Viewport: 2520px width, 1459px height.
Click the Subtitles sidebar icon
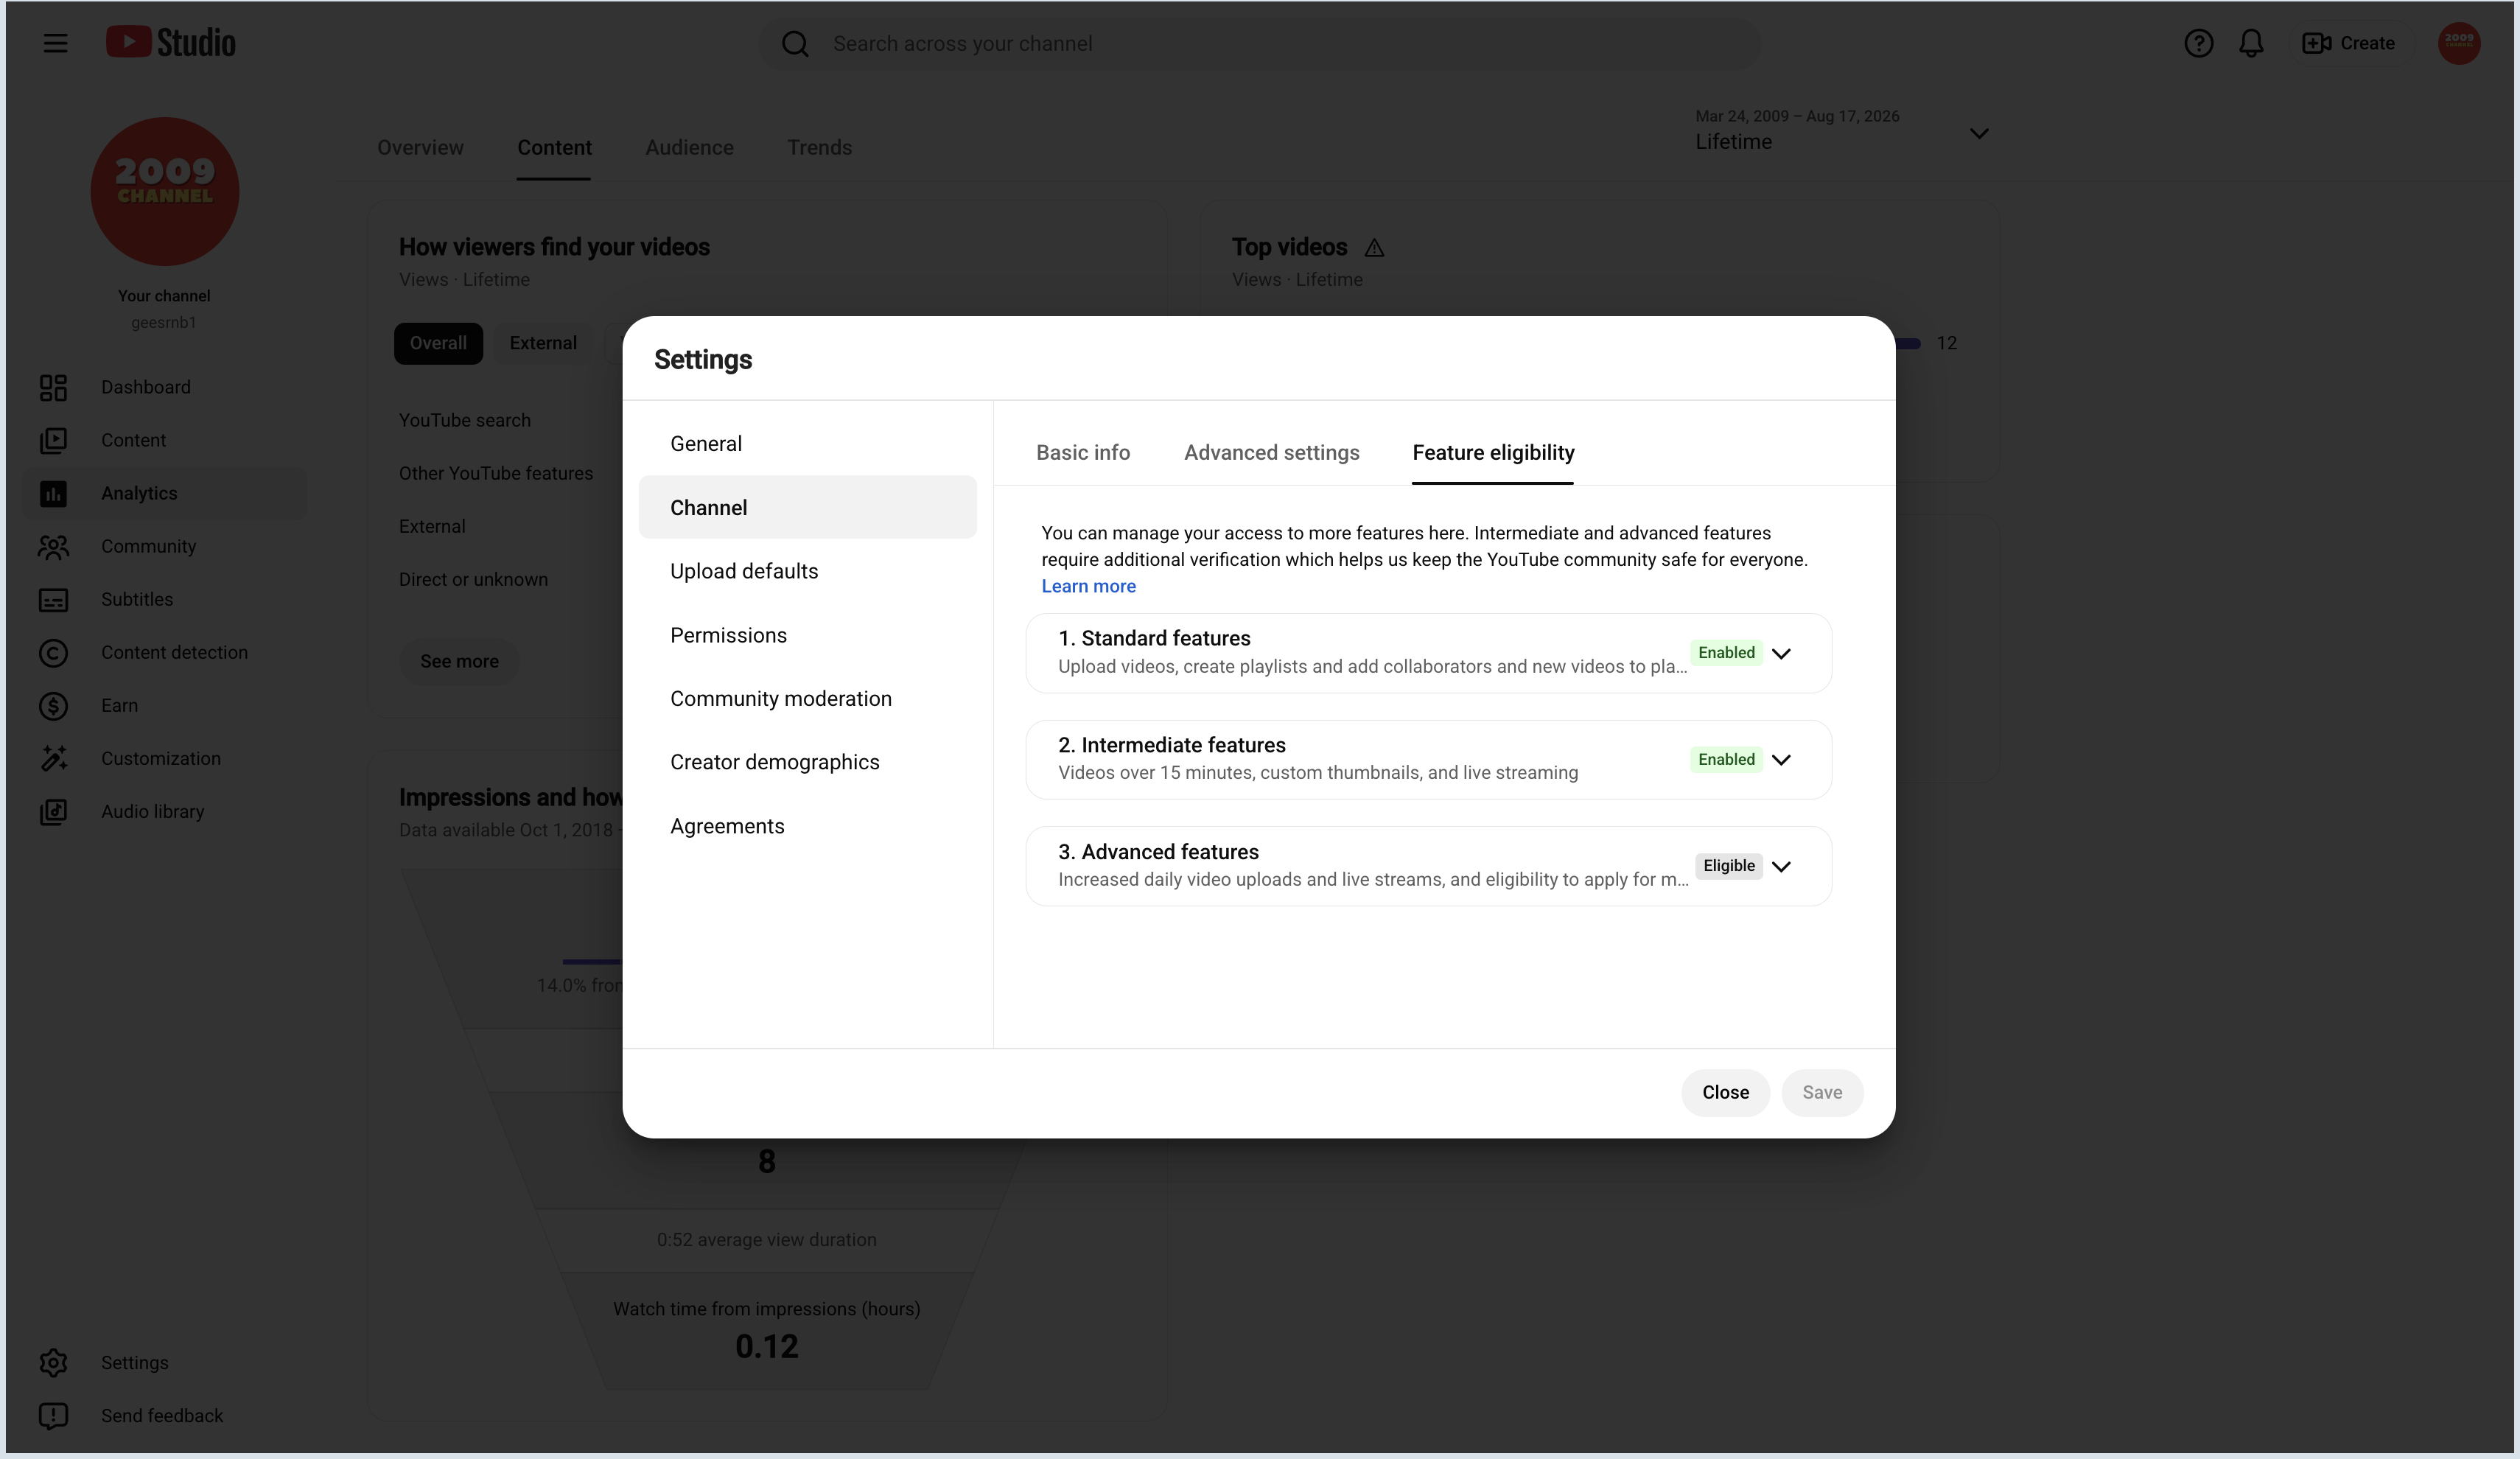[x=53, y=599]
